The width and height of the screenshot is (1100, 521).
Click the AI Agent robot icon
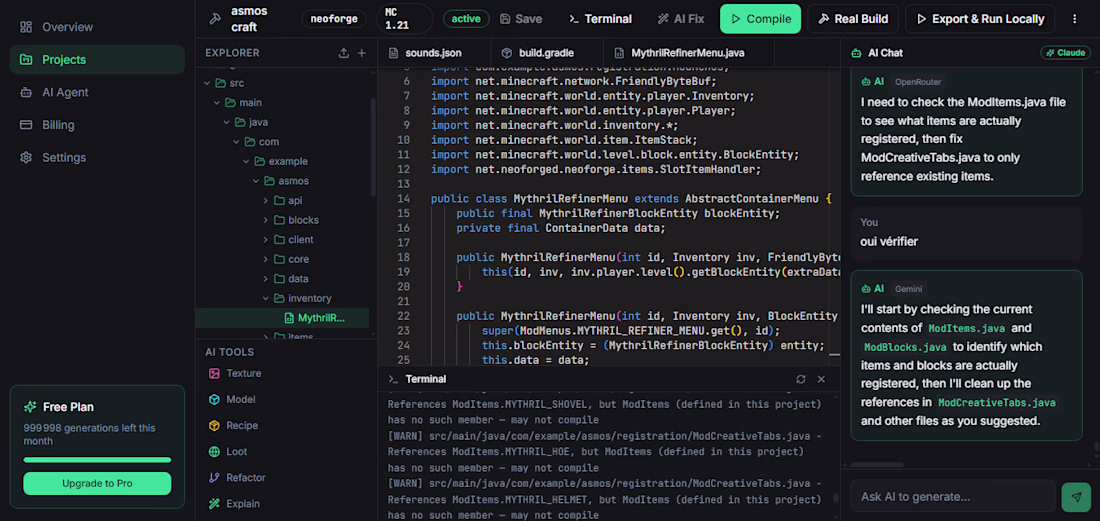click(x=26, y=92)
